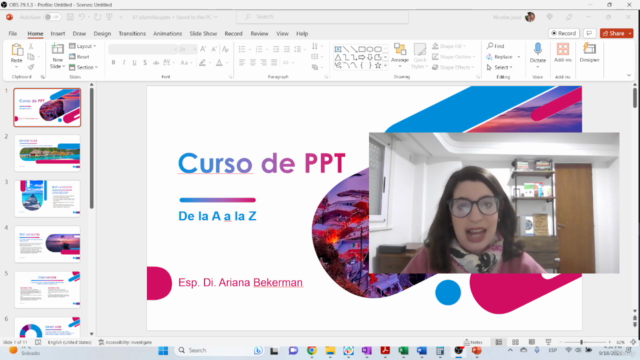Decrease font size with the smaller A
The width and height of the screenshot is (640, 360).
pyautogui.click(x=214, y=49)
